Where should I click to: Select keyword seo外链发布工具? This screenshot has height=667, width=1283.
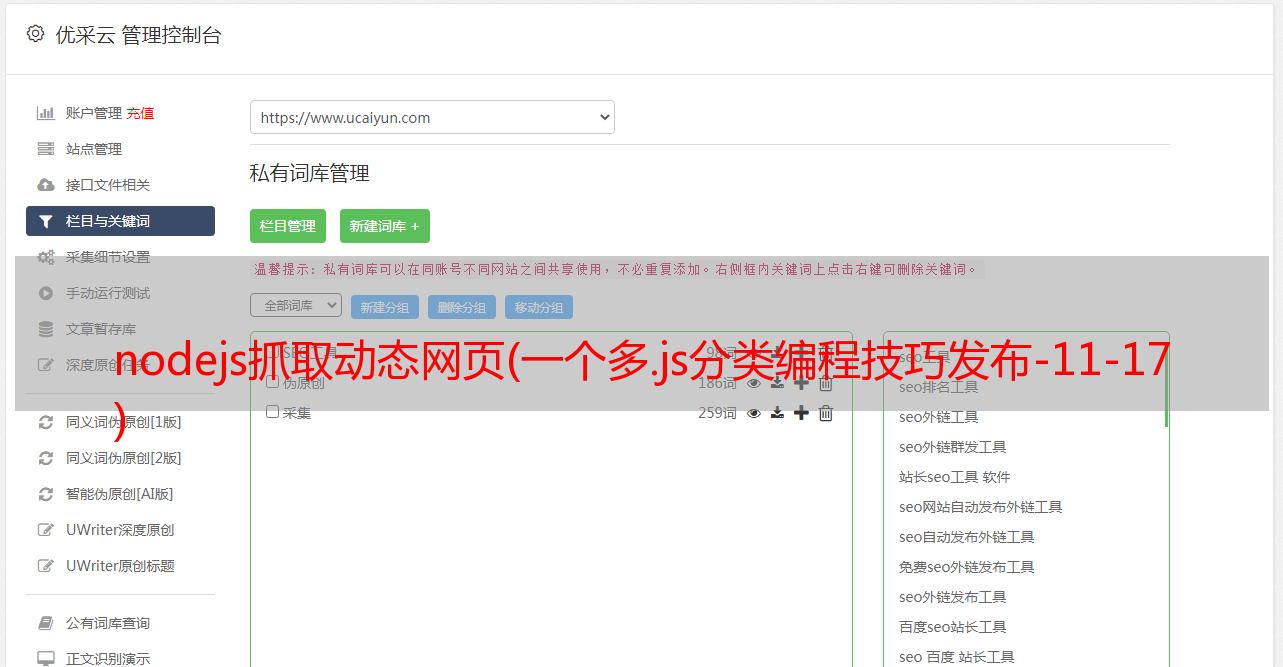pyautogui.click(x=953, y=597)
